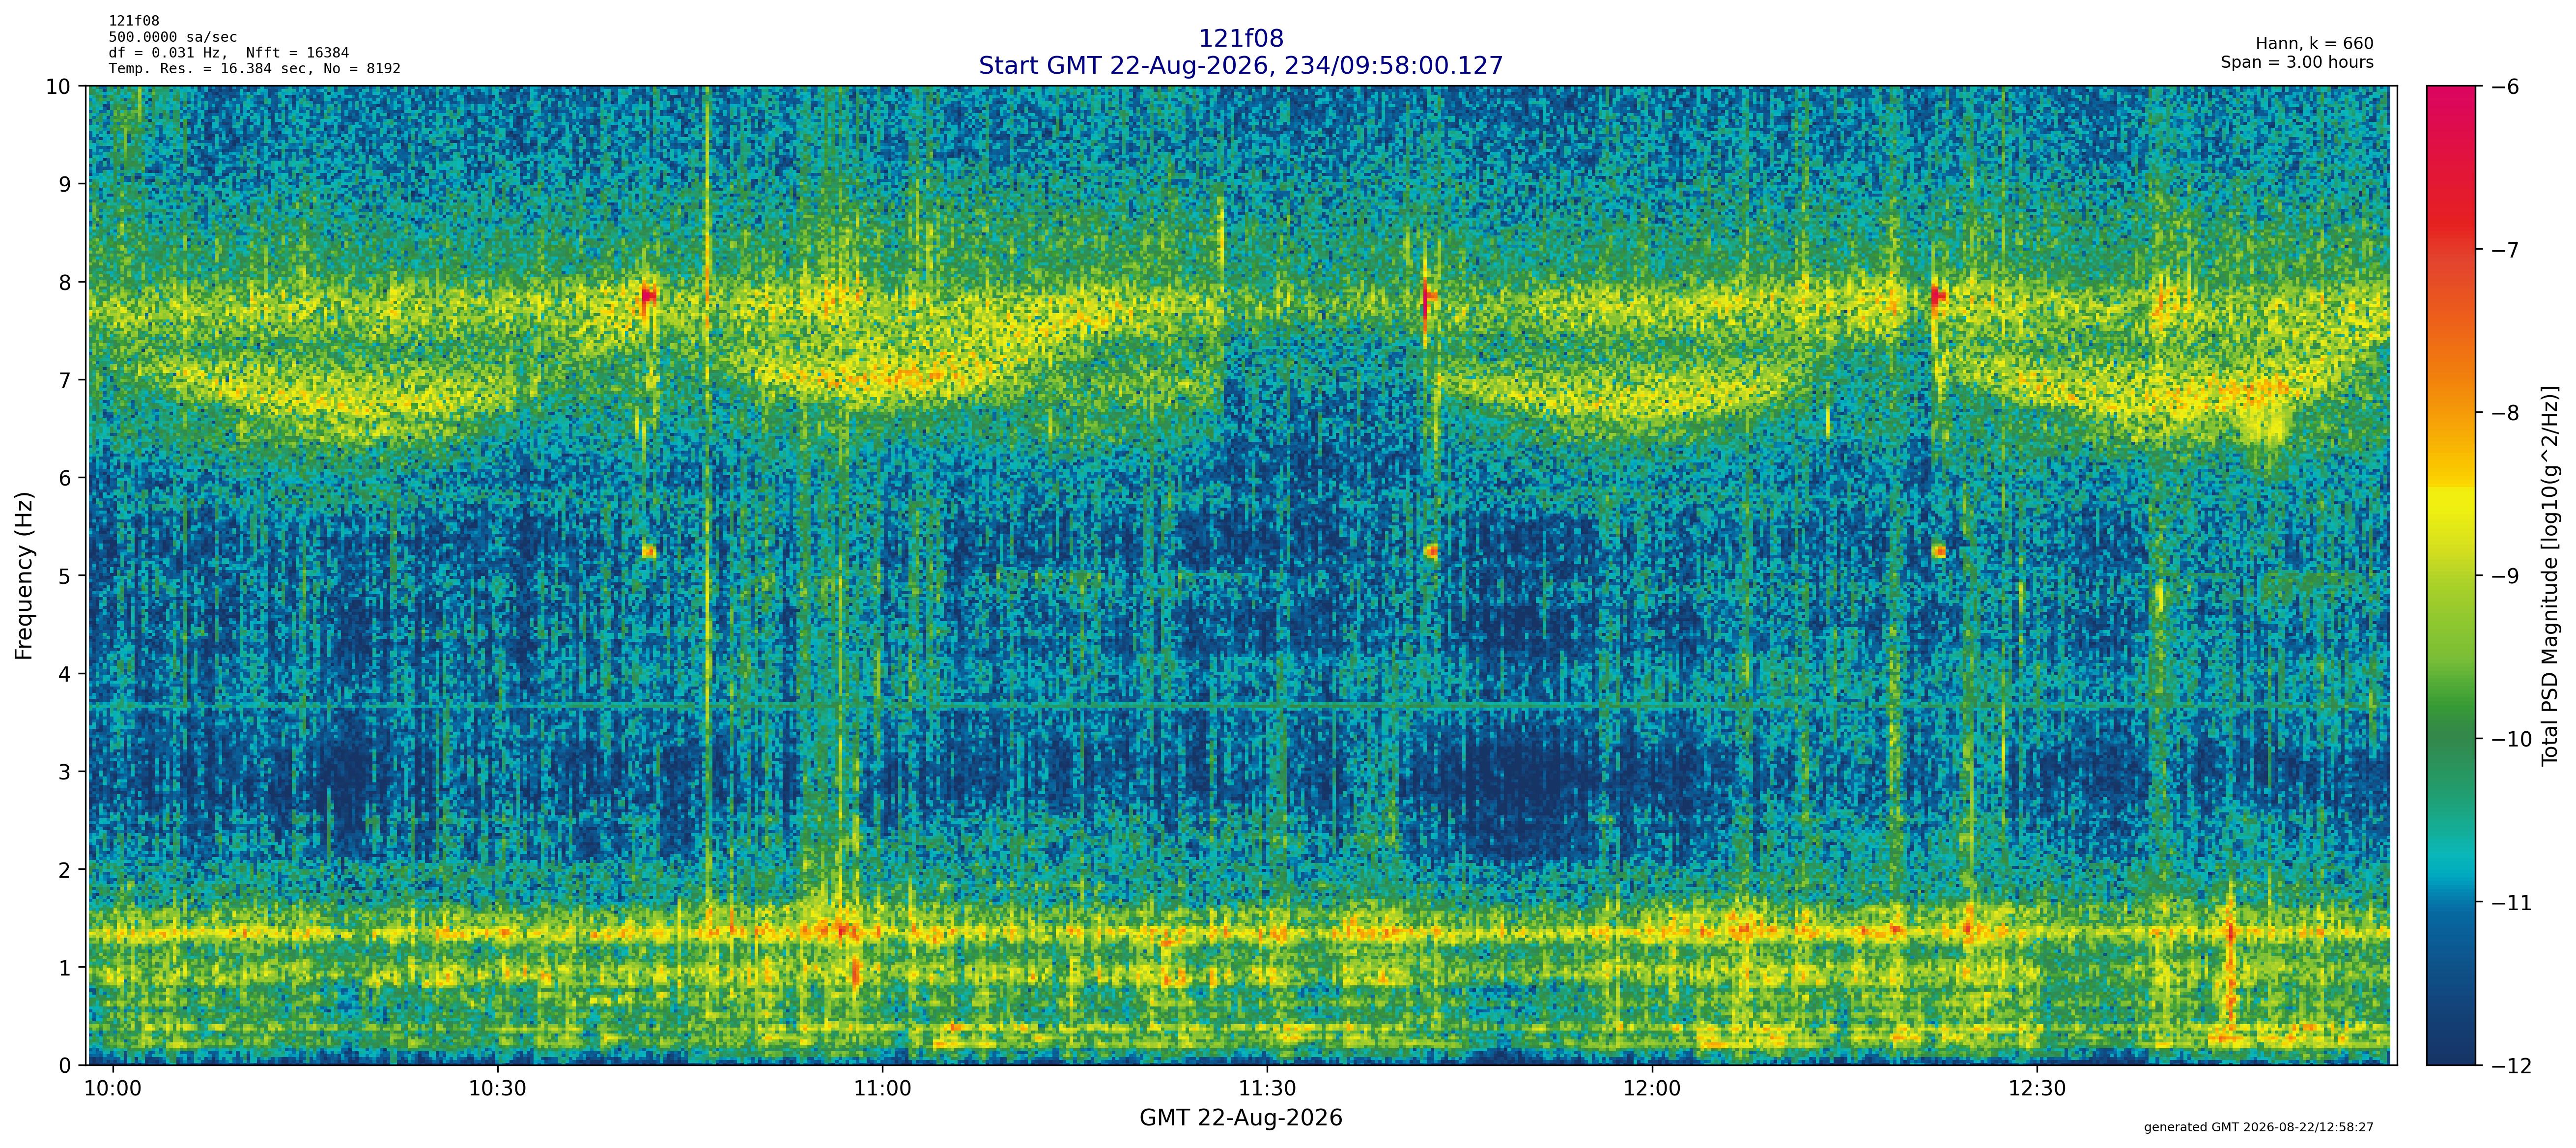Click the colorbar tick label "−9"
2576x1148 pixels.
click(2505, 576)
